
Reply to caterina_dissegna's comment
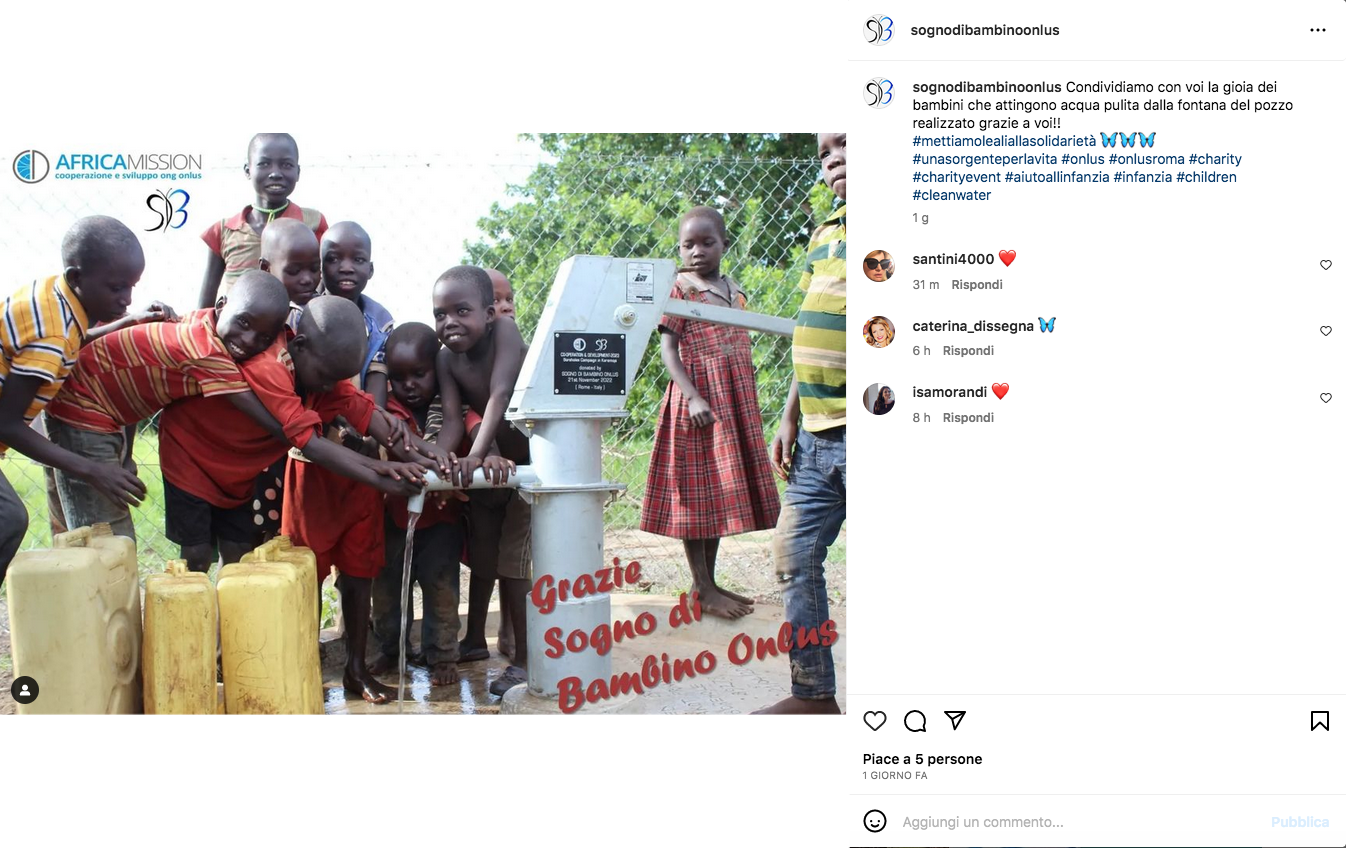pos(968,351)
